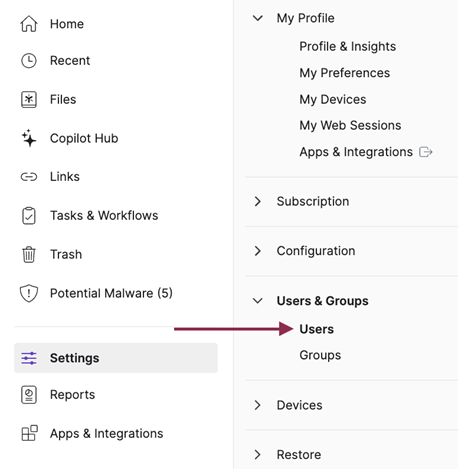The image size is (458, 470).
Task: Click the Copilot Hub sparkle icon
Action: [29, 138]
